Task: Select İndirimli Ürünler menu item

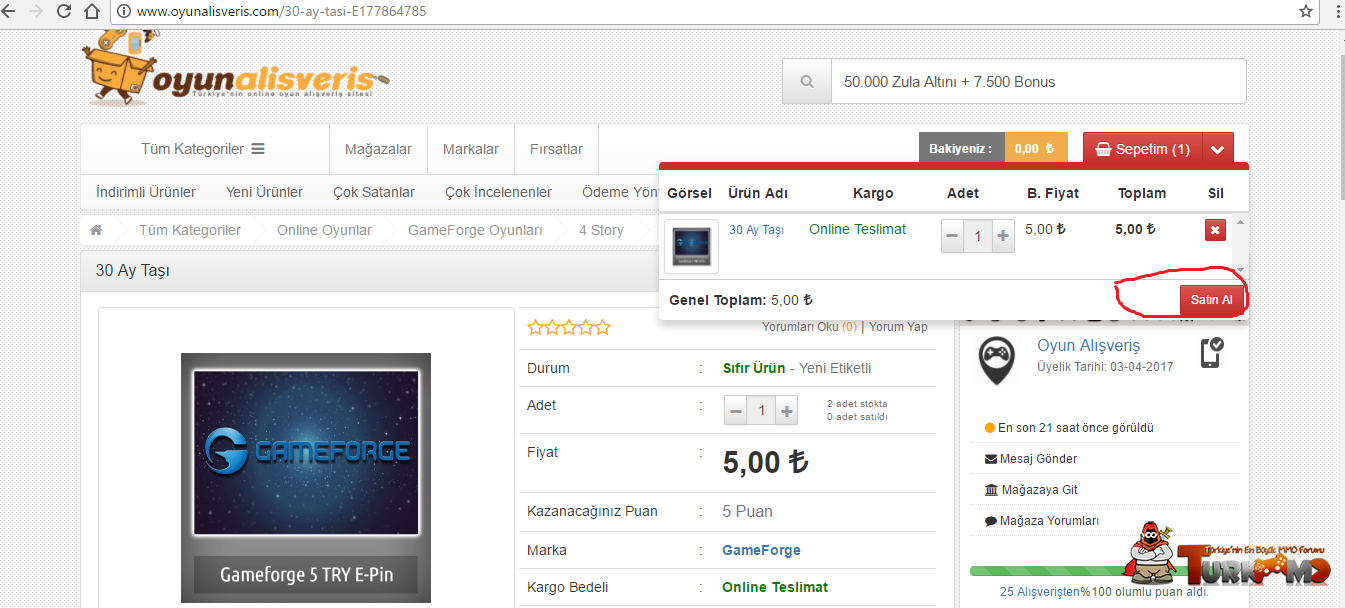Action: point(146,192)
